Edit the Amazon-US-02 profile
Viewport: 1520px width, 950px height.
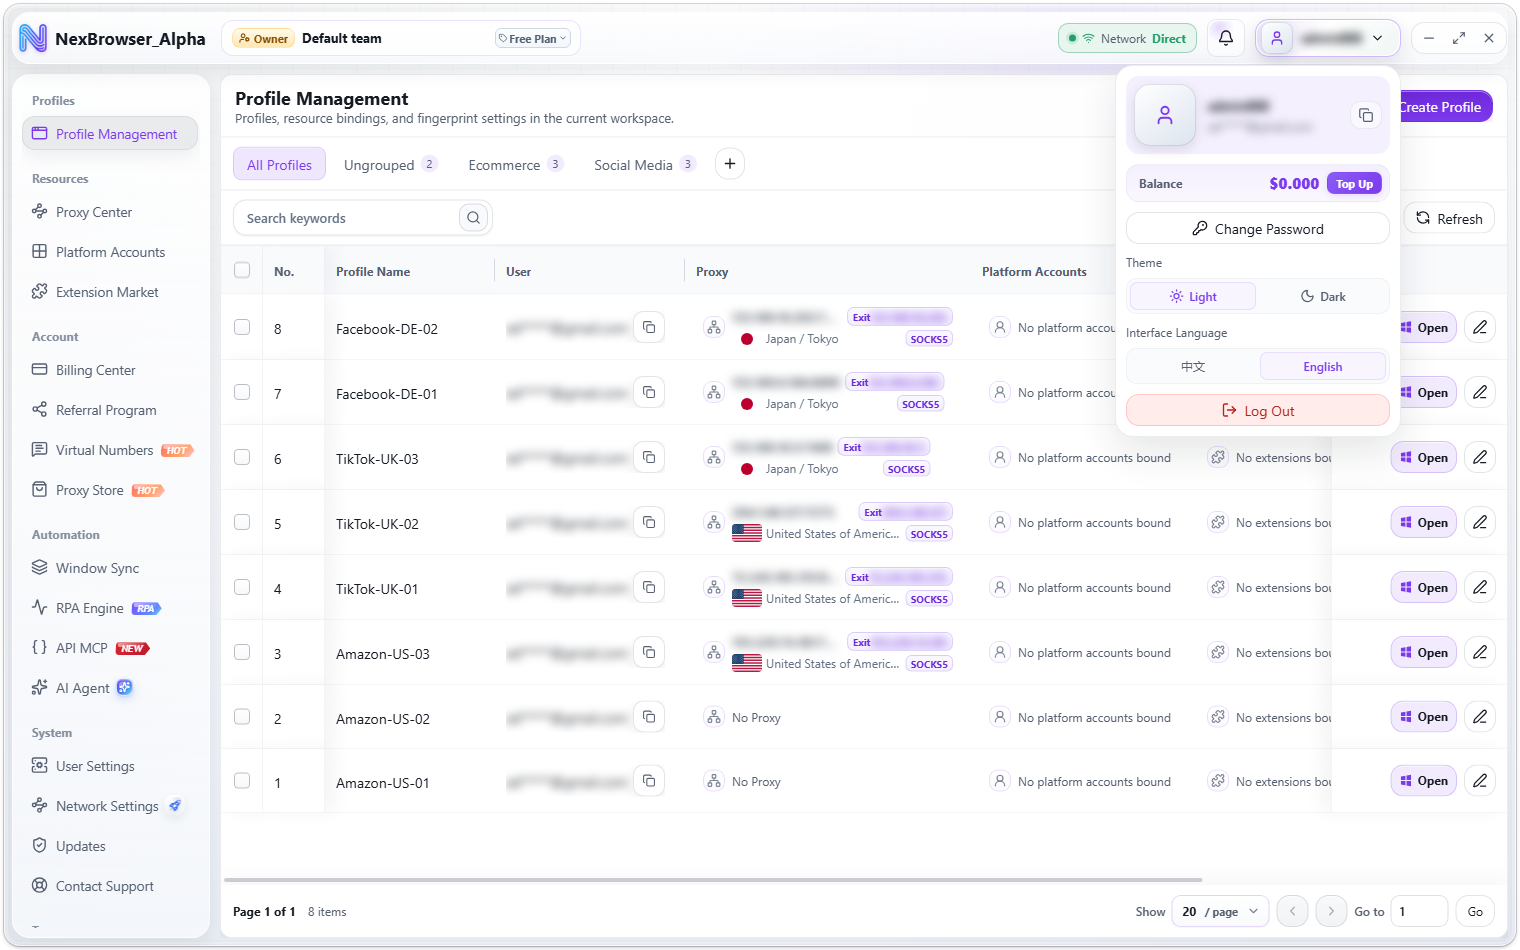[1480, 717]
